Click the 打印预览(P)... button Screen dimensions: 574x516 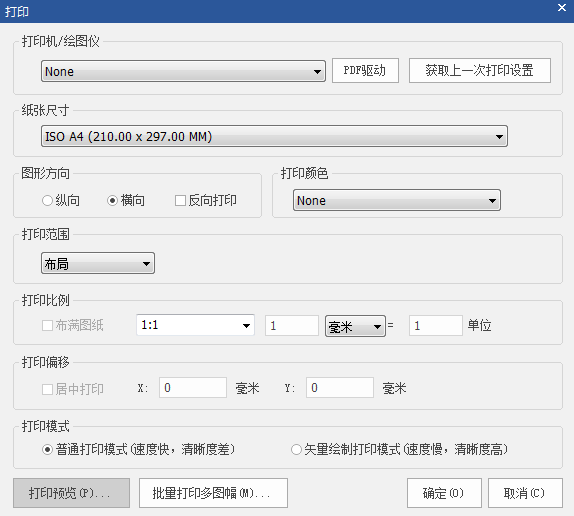click(x=71, y=493)
